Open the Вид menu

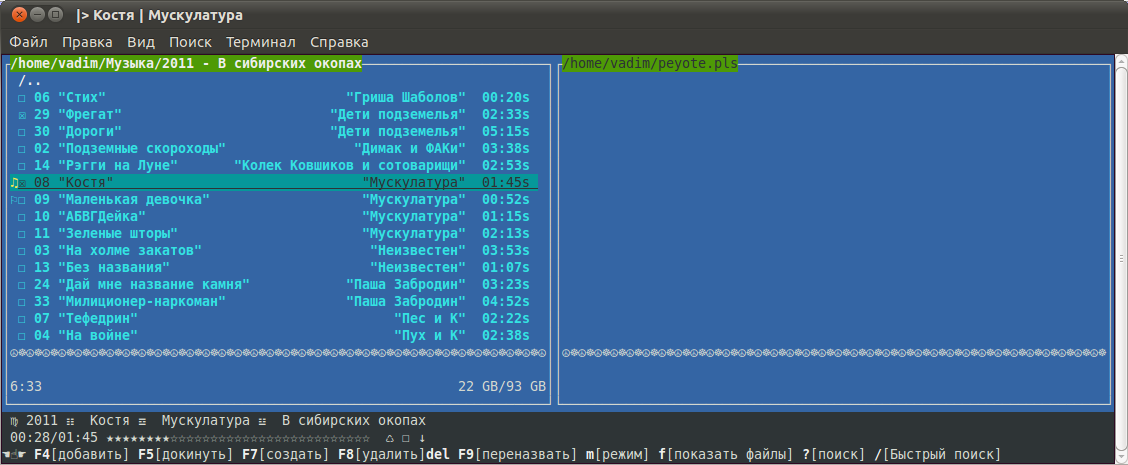point(141,42)
